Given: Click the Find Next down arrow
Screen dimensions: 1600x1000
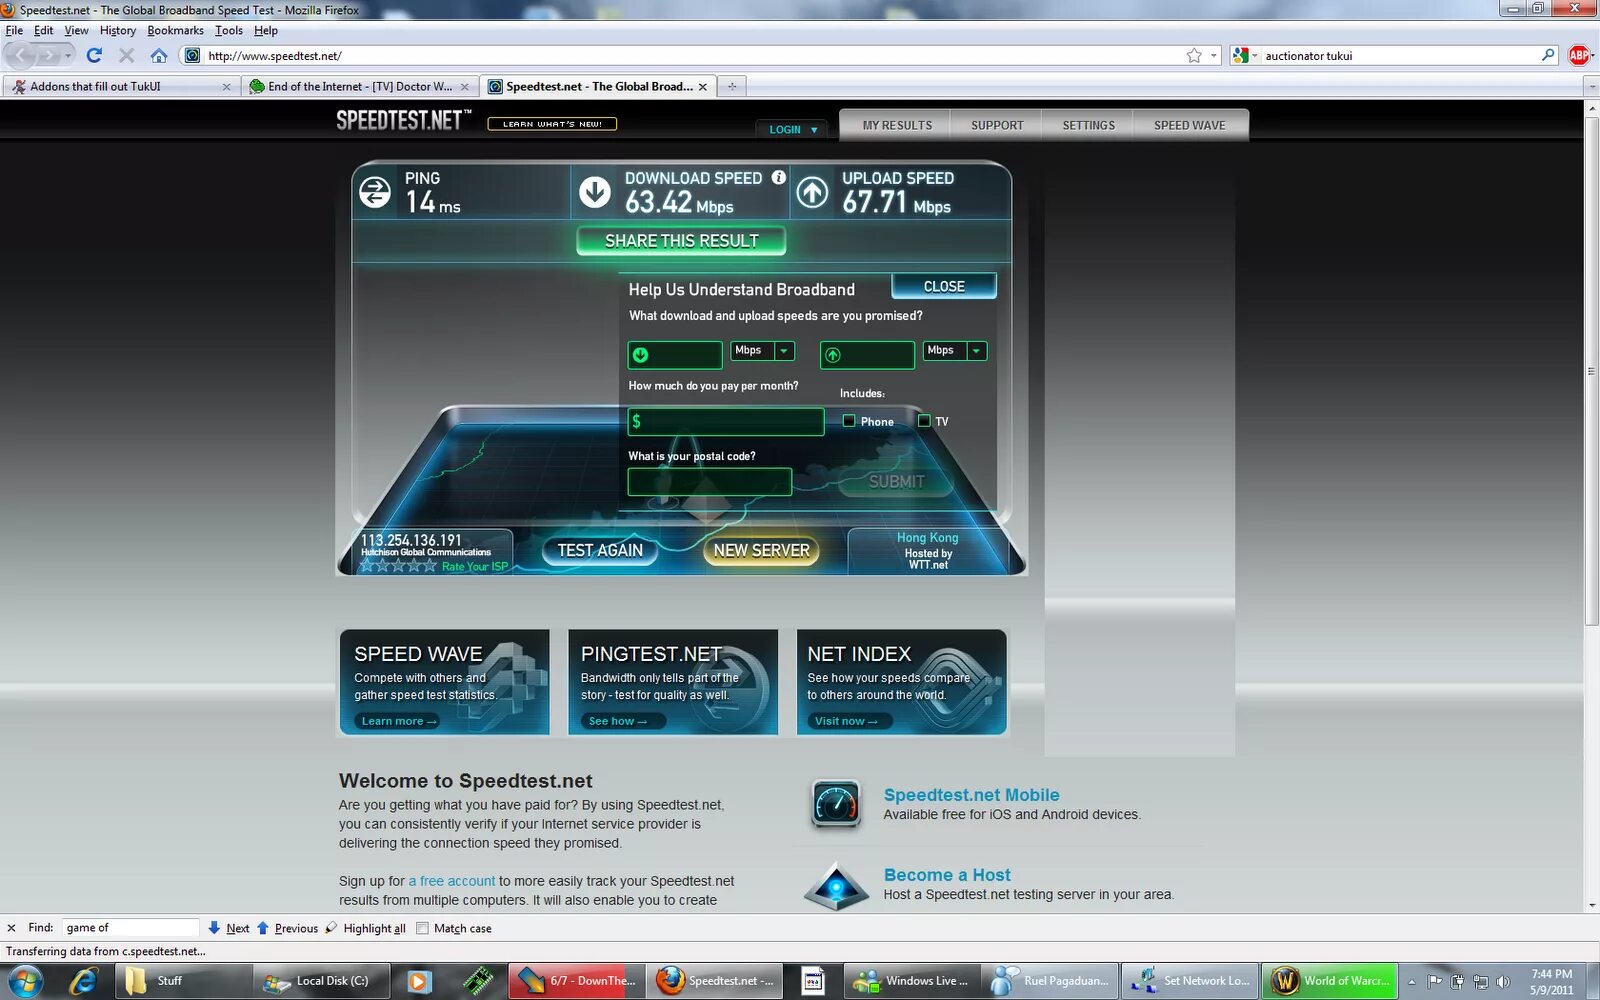Looking at the screenshot, I should (x=214, y=928).
